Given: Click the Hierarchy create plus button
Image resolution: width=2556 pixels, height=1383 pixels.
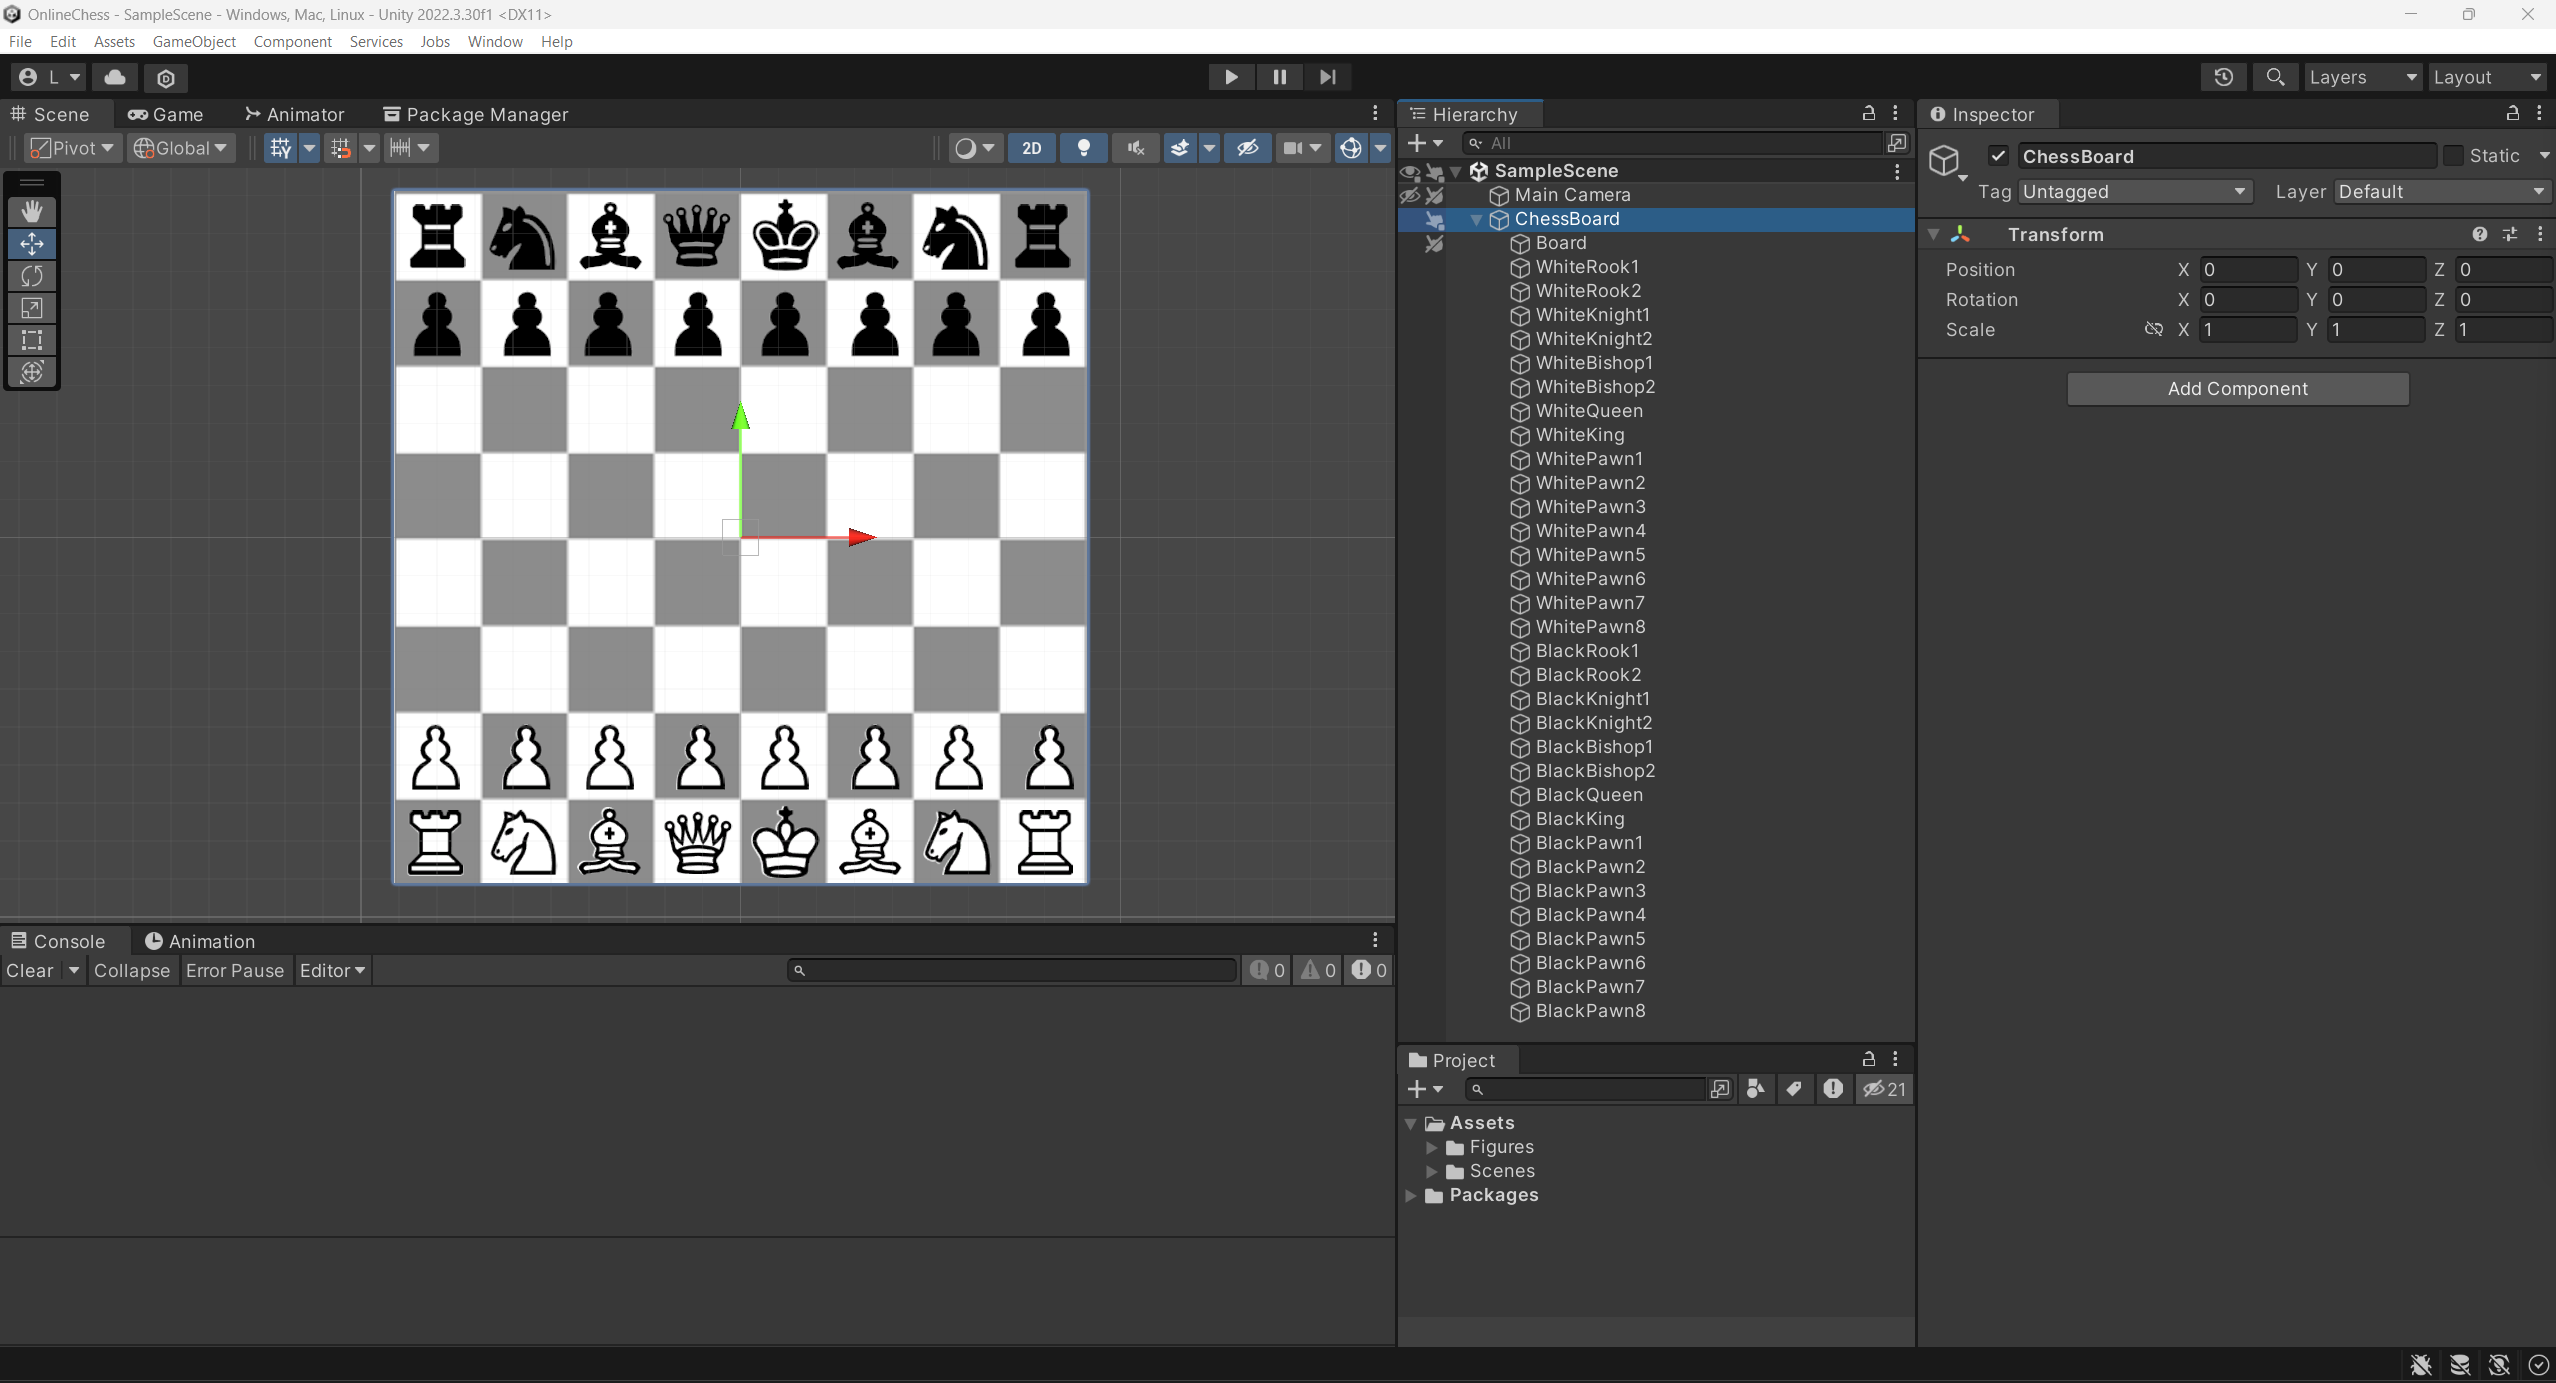Looking at the screenshot, I should point(1424,143).
